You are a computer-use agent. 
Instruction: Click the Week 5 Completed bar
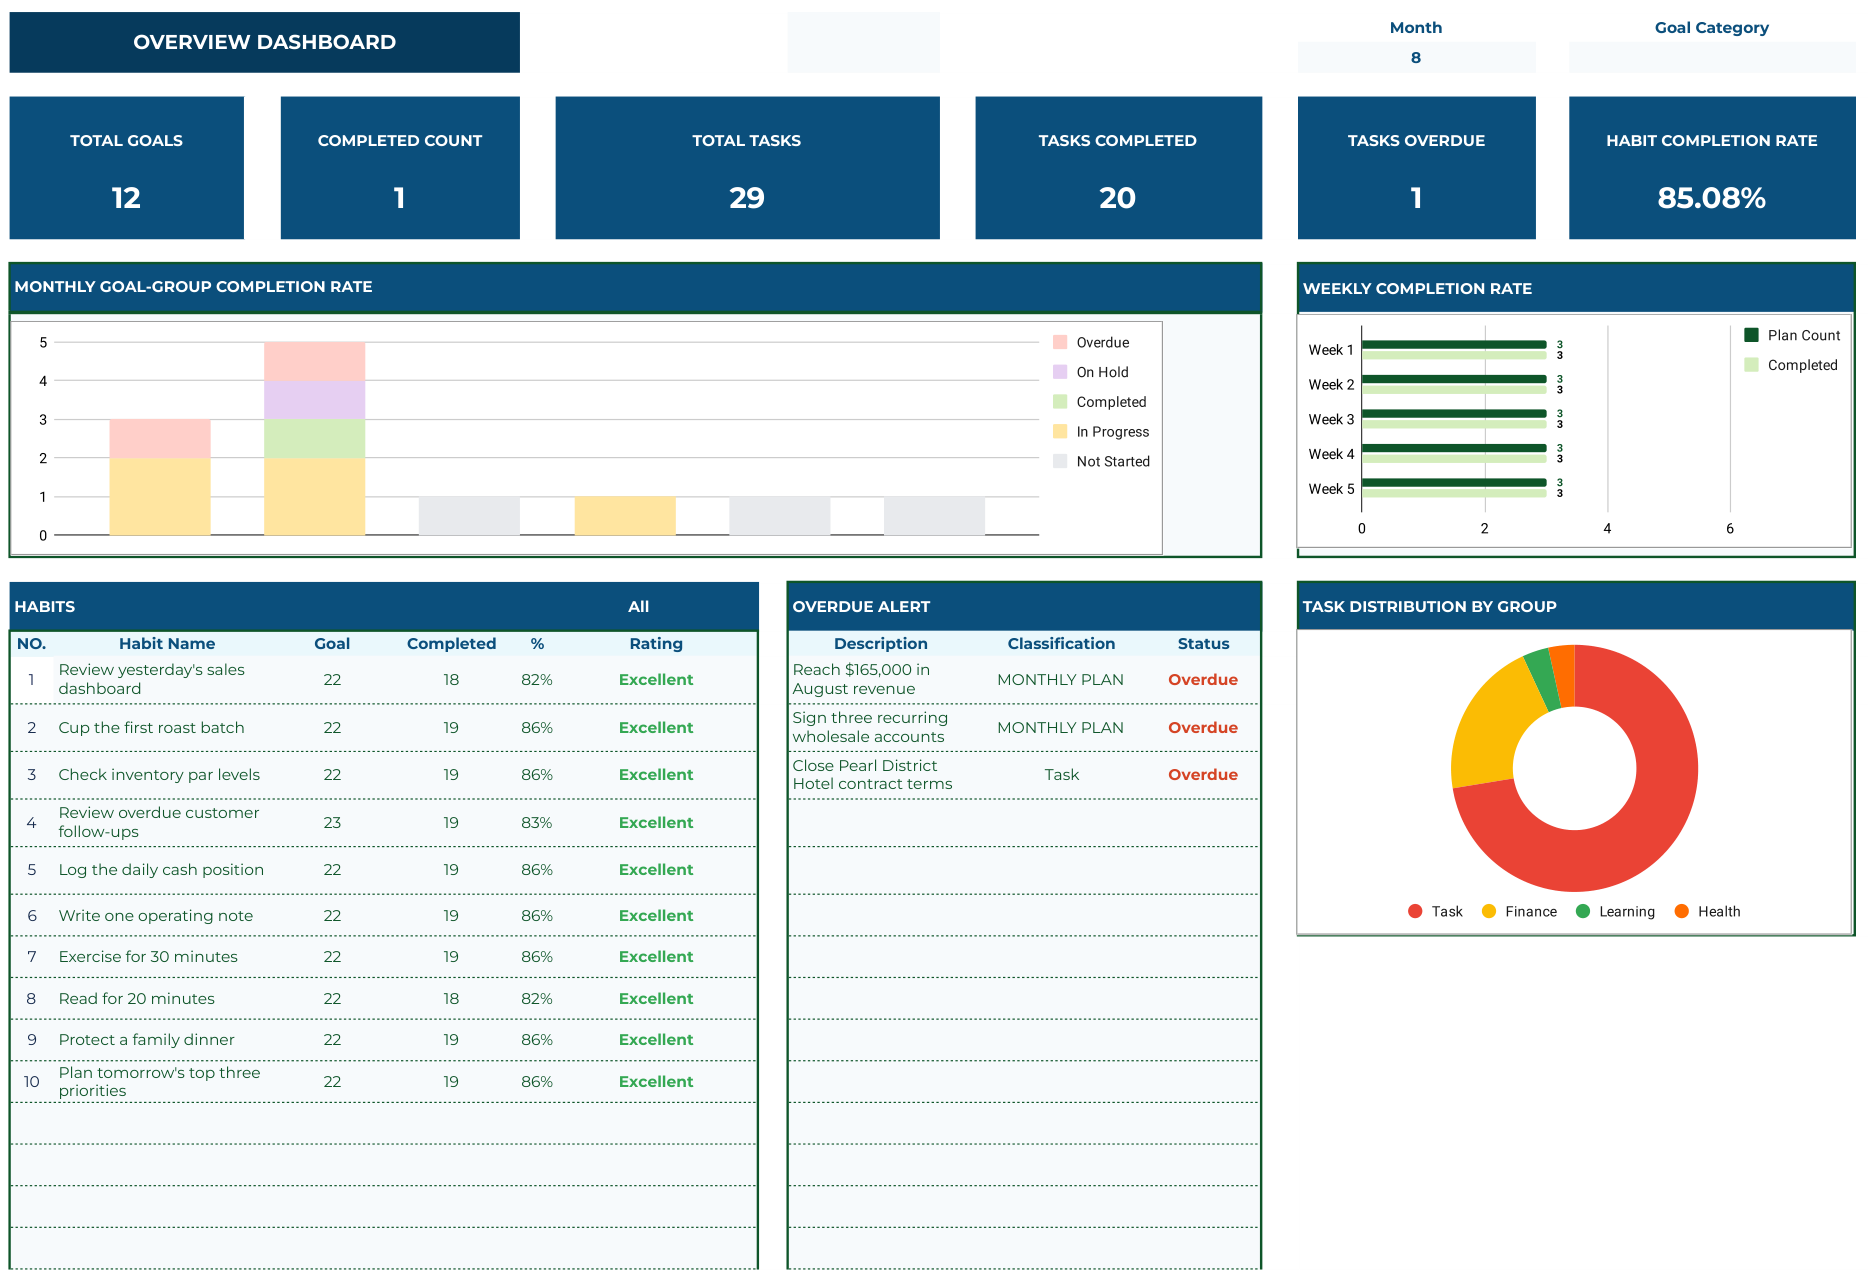pyautogui.click(x=1454, y=493)
